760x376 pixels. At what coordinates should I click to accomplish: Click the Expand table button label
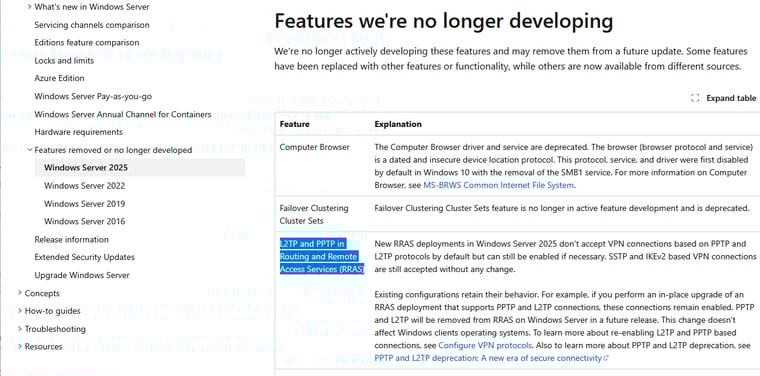point(731,98)
